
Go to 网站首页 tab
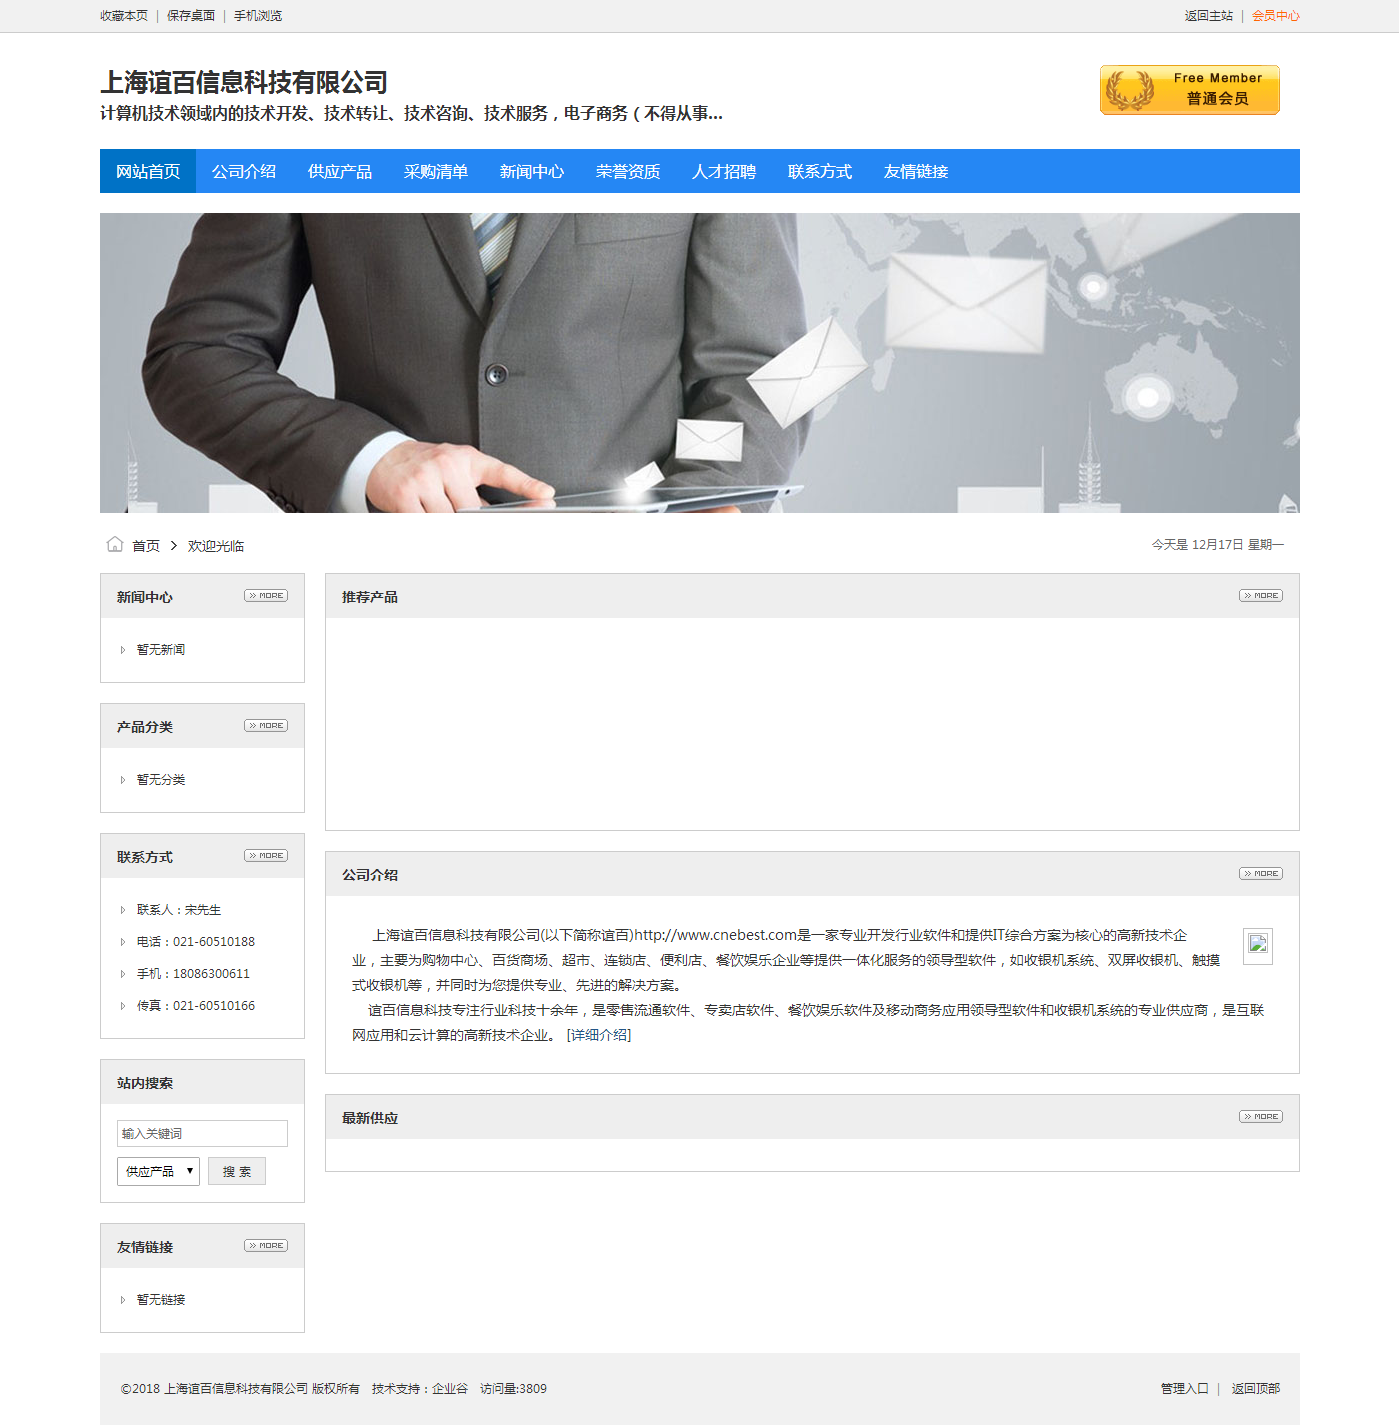(148, 171)
